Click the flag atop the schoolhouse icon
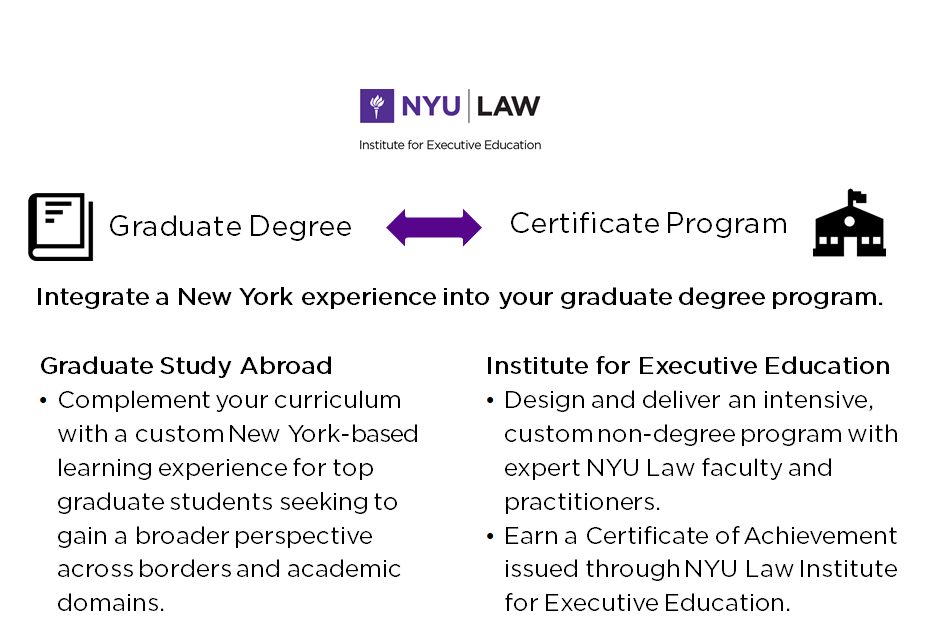 856,196
